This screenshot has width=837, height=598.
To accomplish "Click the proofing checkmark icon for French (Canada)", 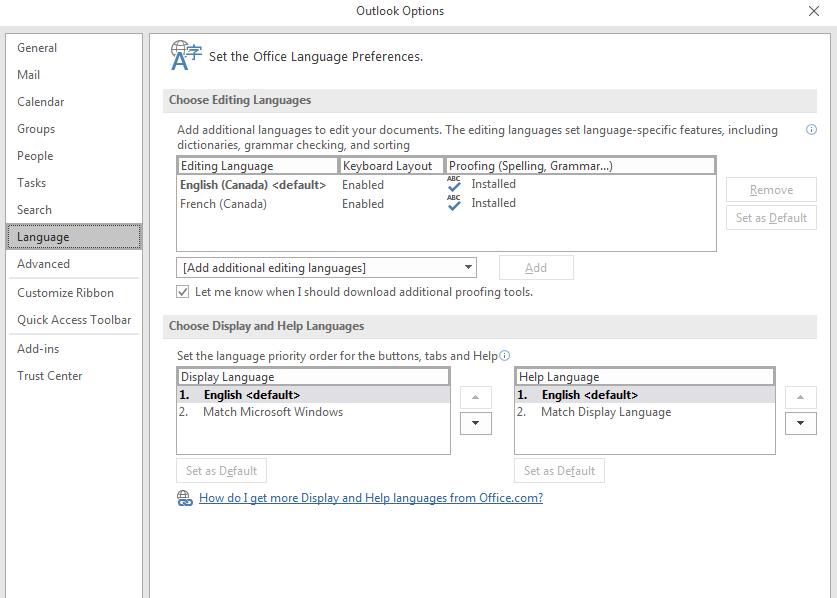I will (454, 203).
